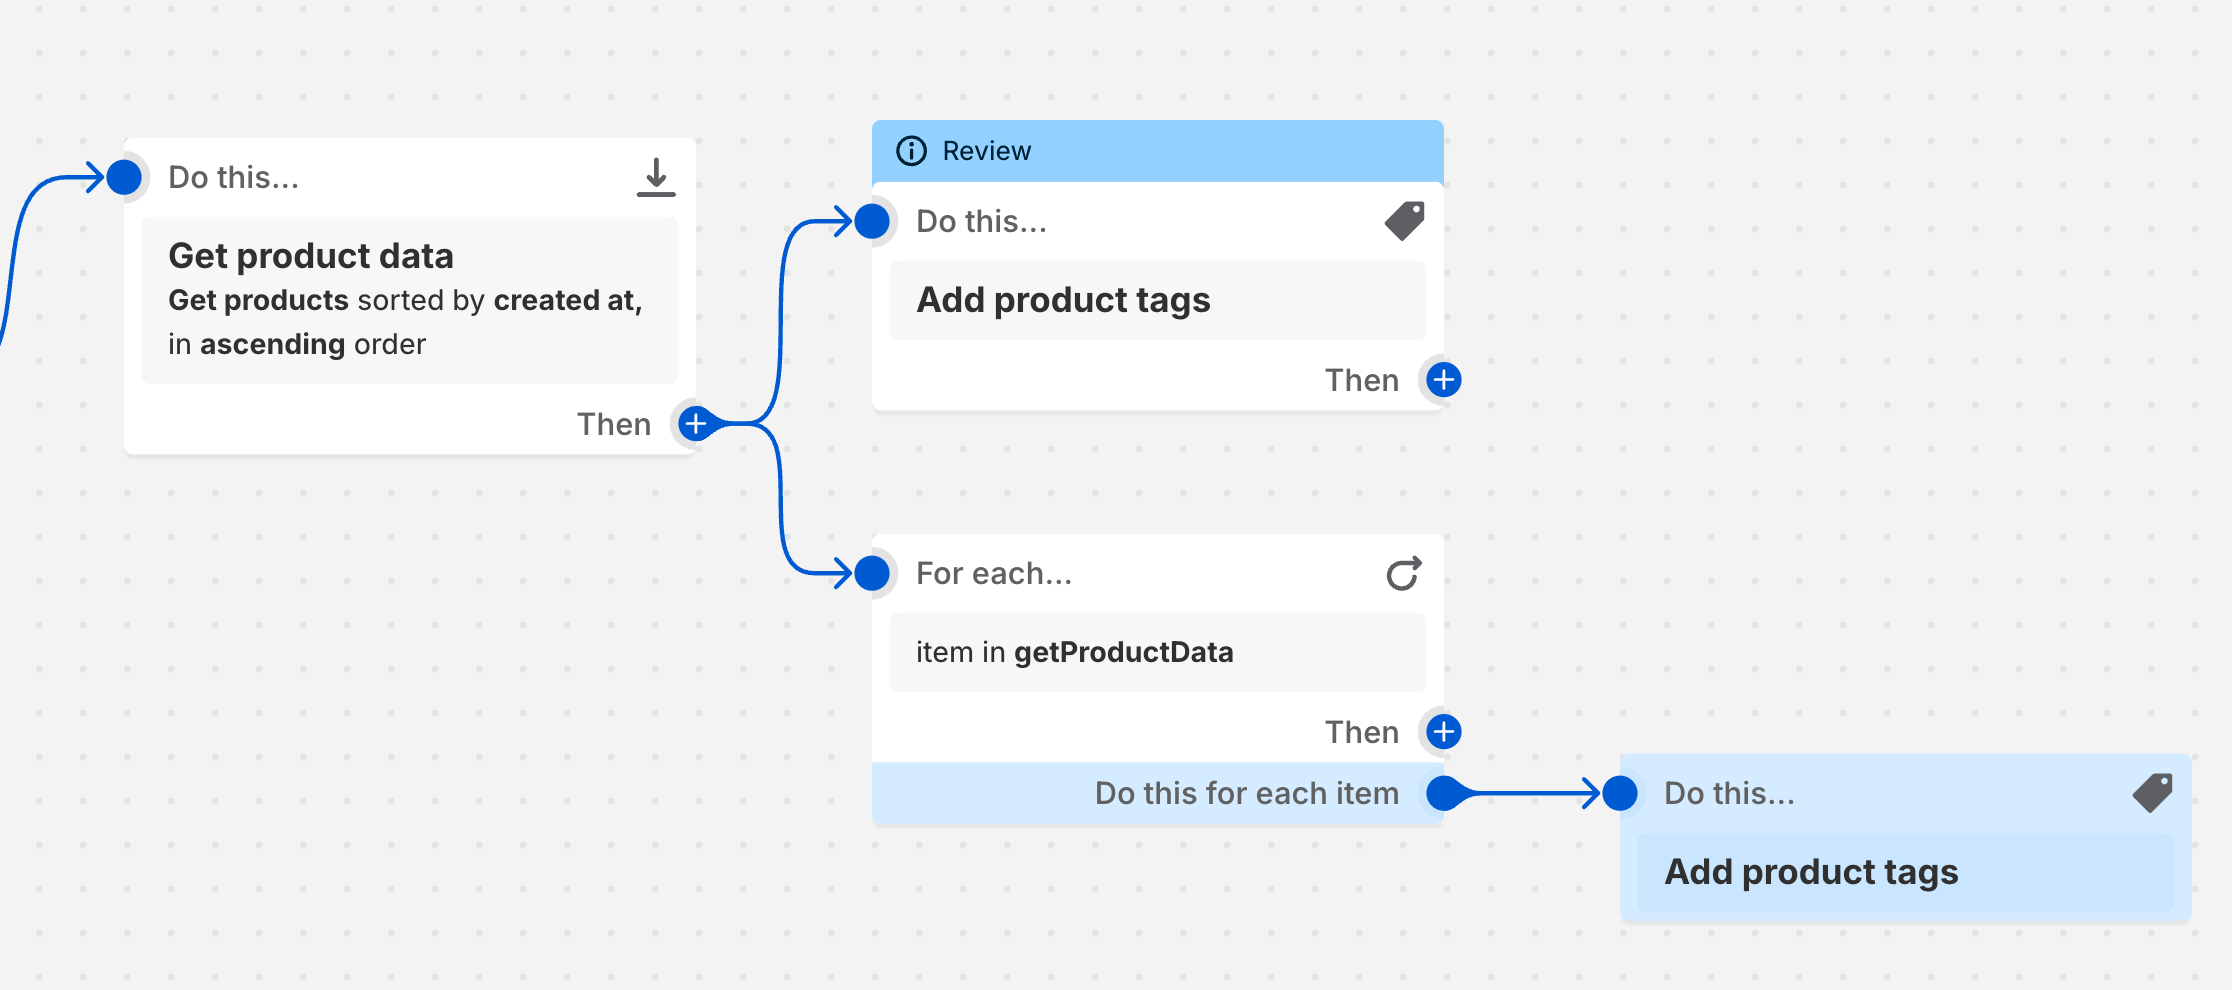Click the Review banner label
2232x990 pixels.
point(986,151)
